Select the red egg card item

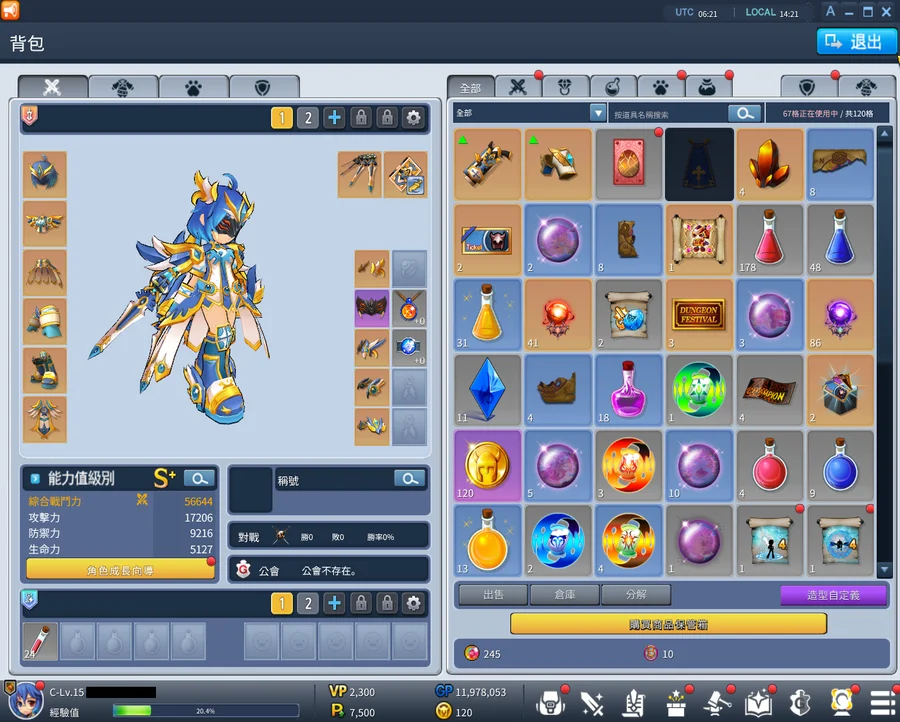pos(628,164)
